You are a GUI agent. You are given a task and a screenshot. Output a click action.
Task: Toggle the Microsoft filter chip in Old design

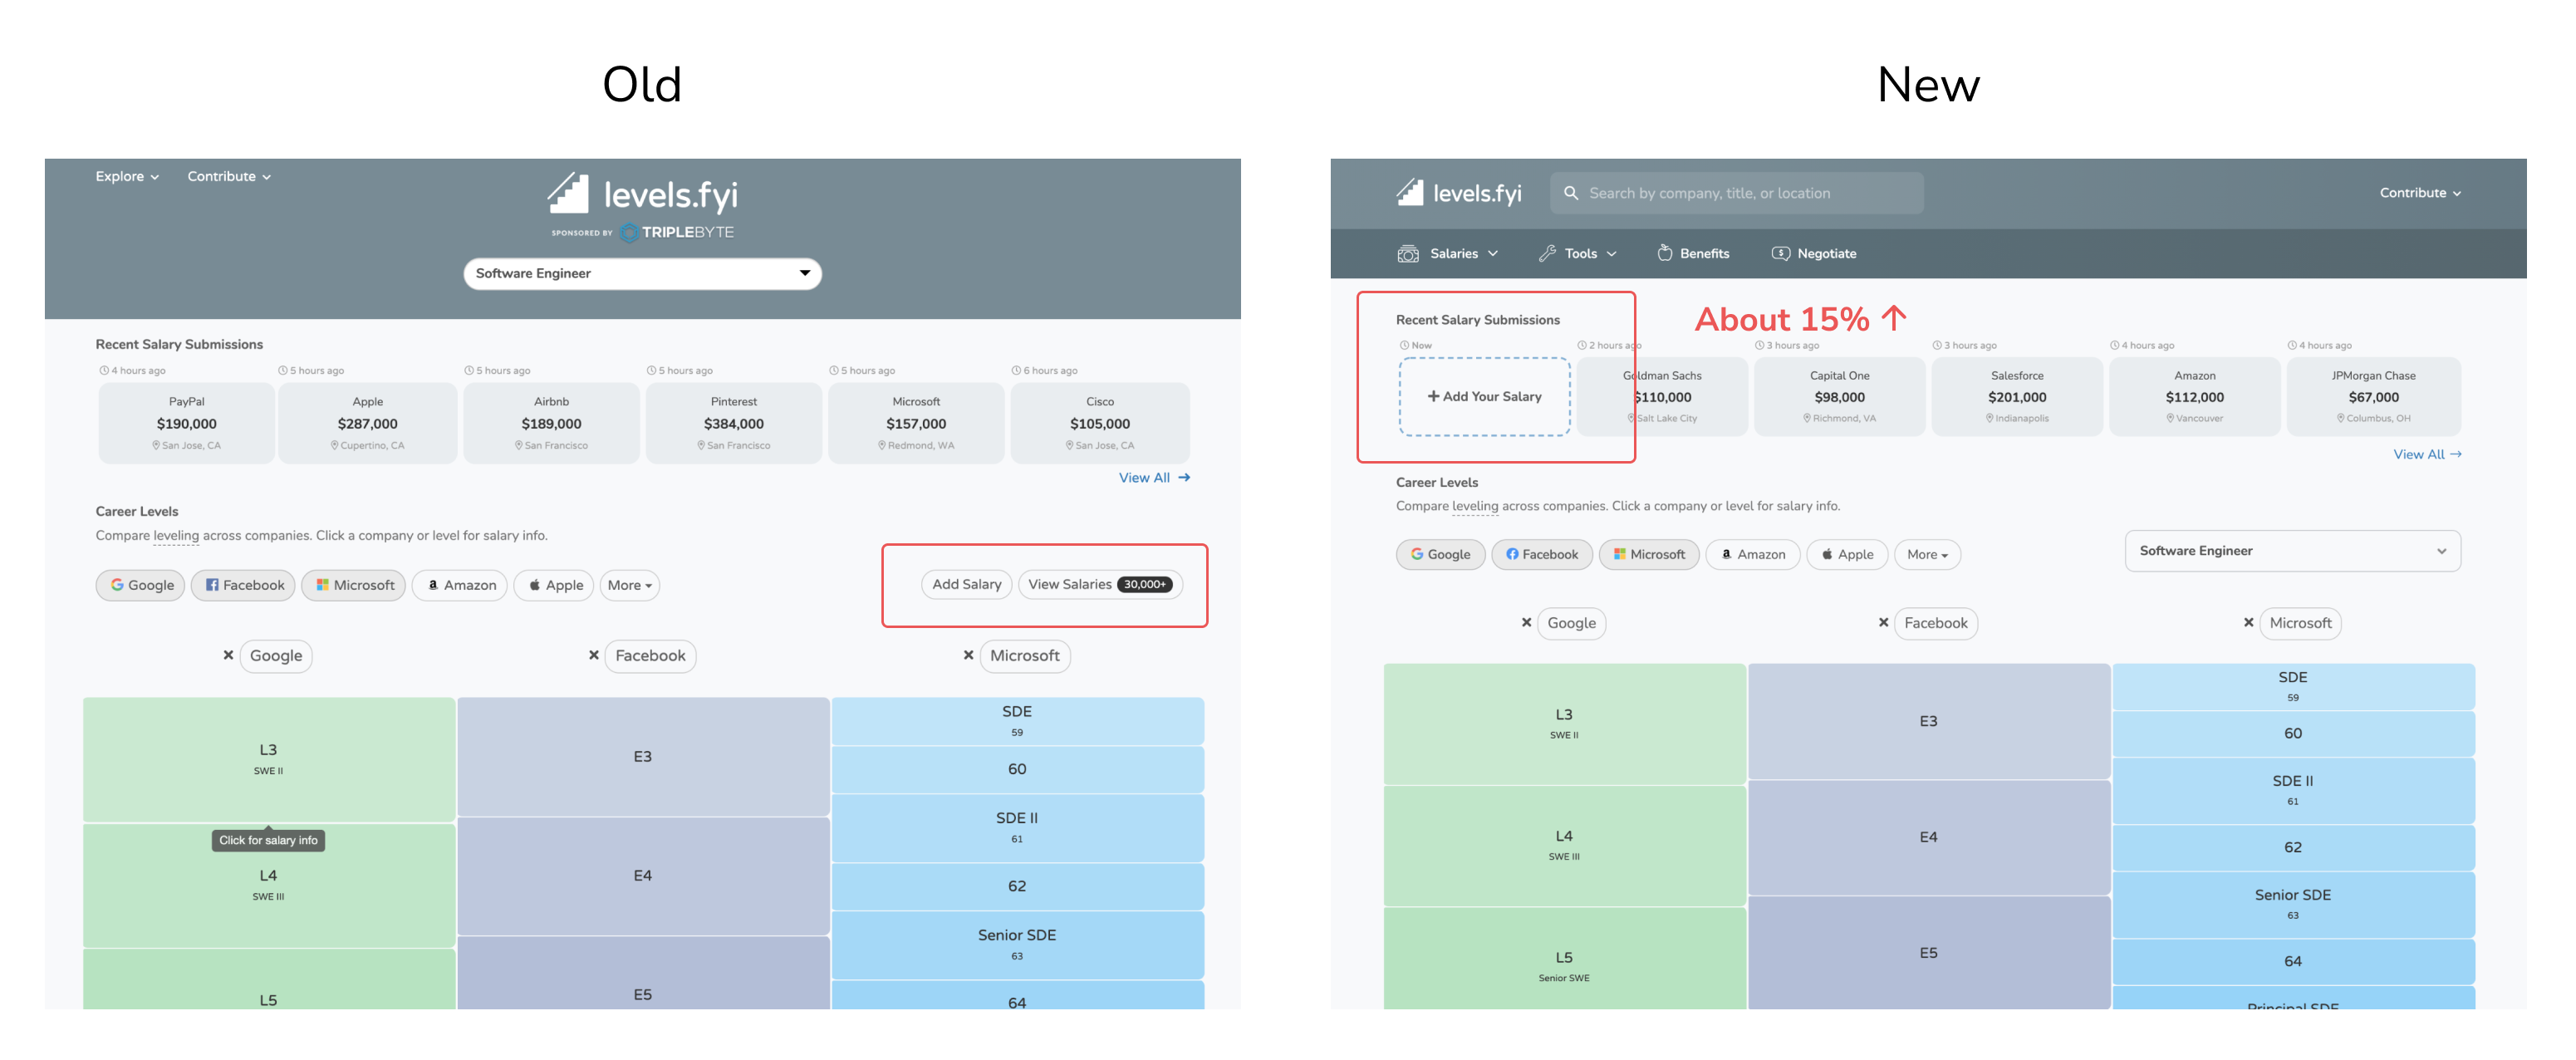pyautogui.click(x=354, y=586)
